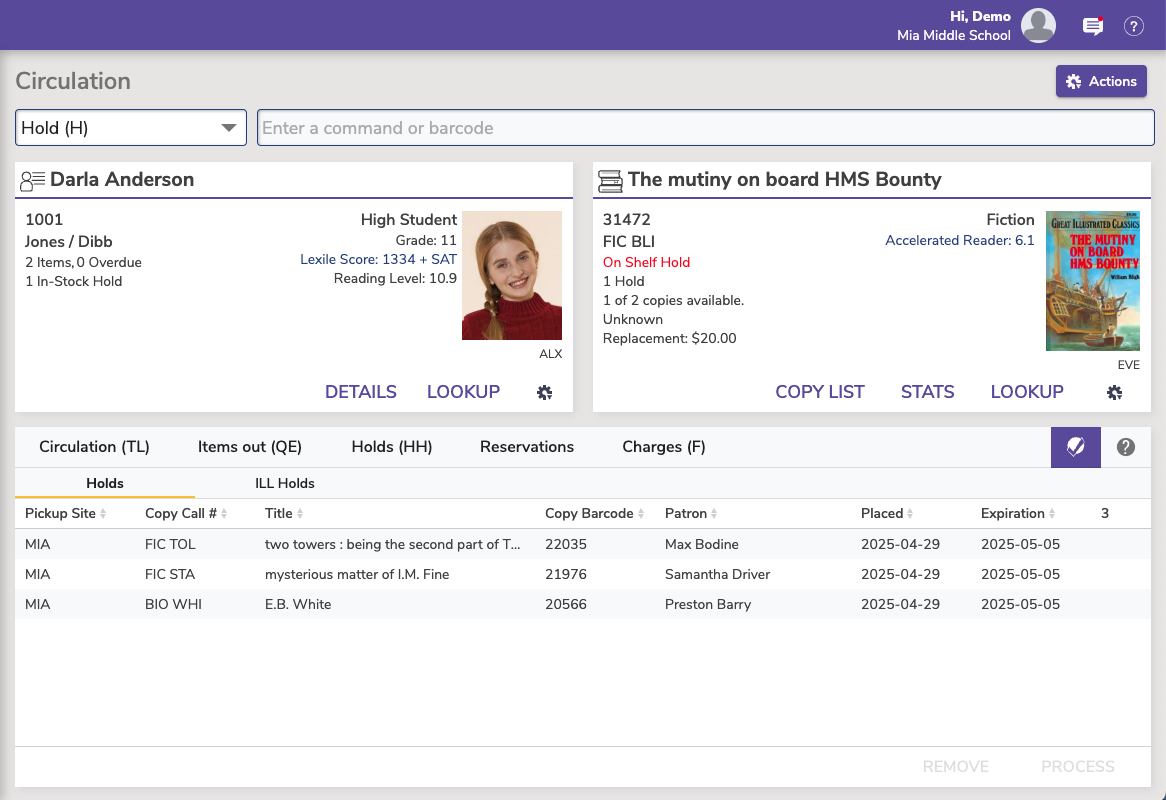Open the messages notification icon
1166x800 pixels.
point(1092,26)
